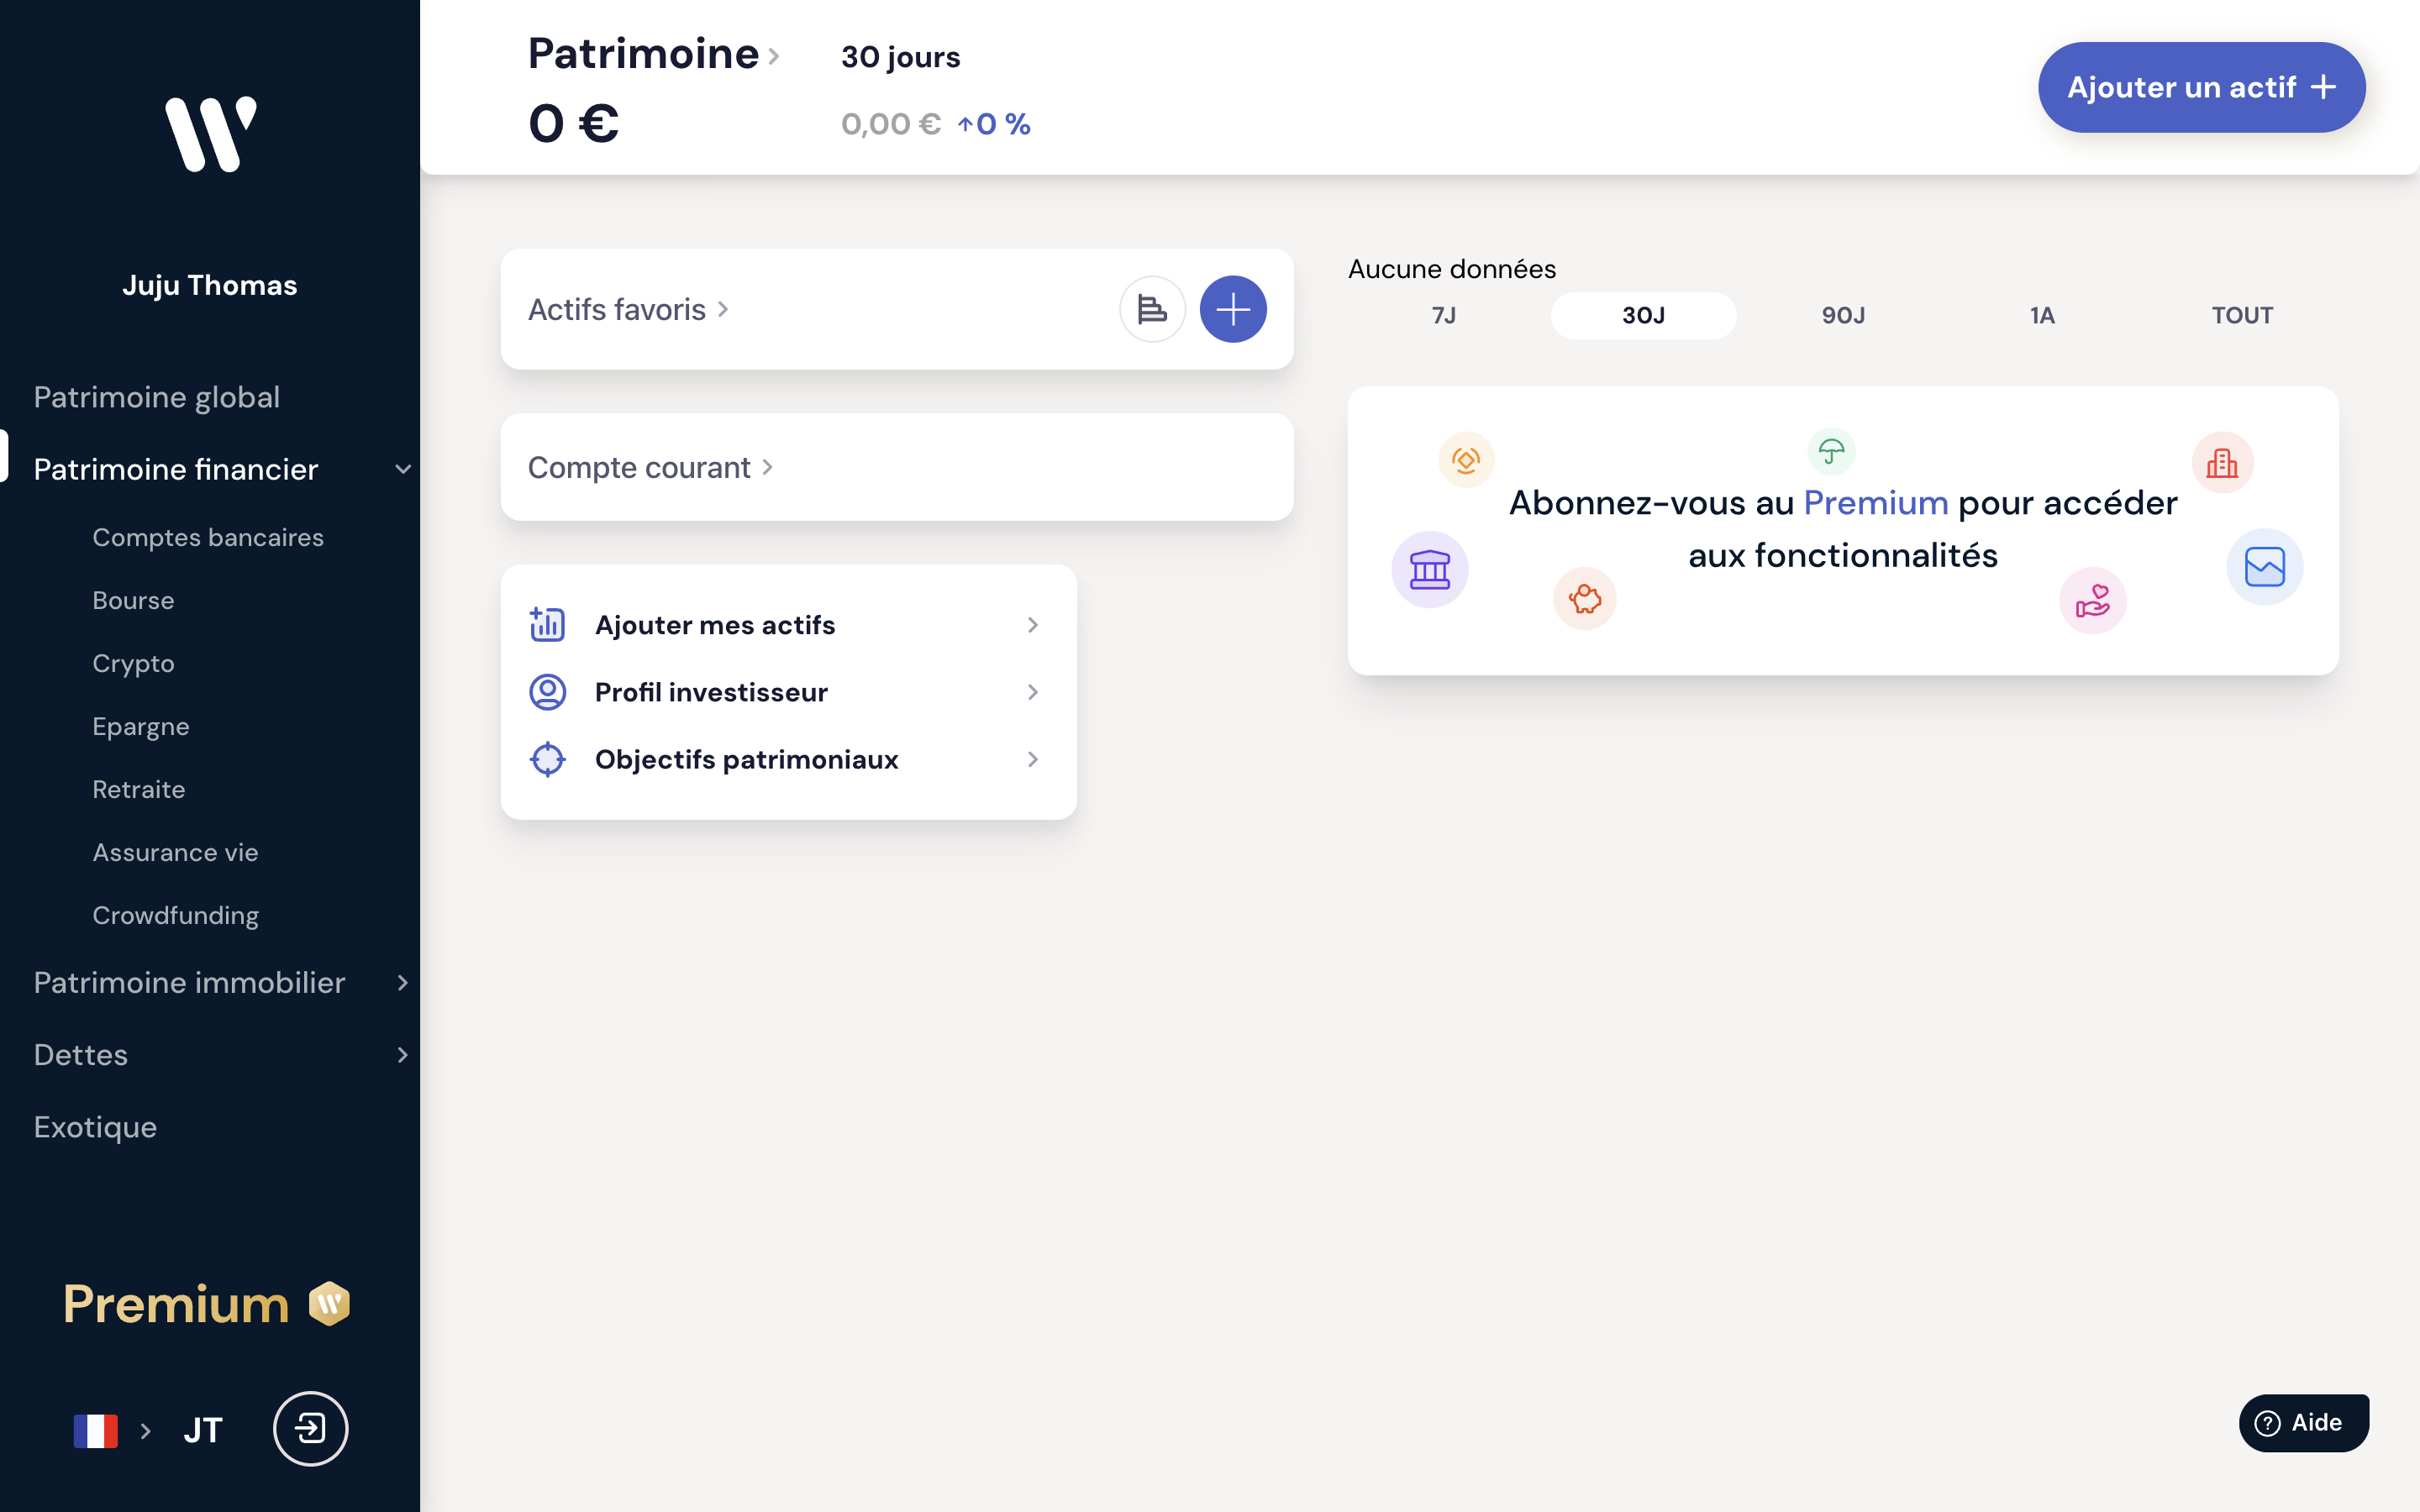Go to Crowdfunding
The image size is (2420, 1512).
(175, 915)
